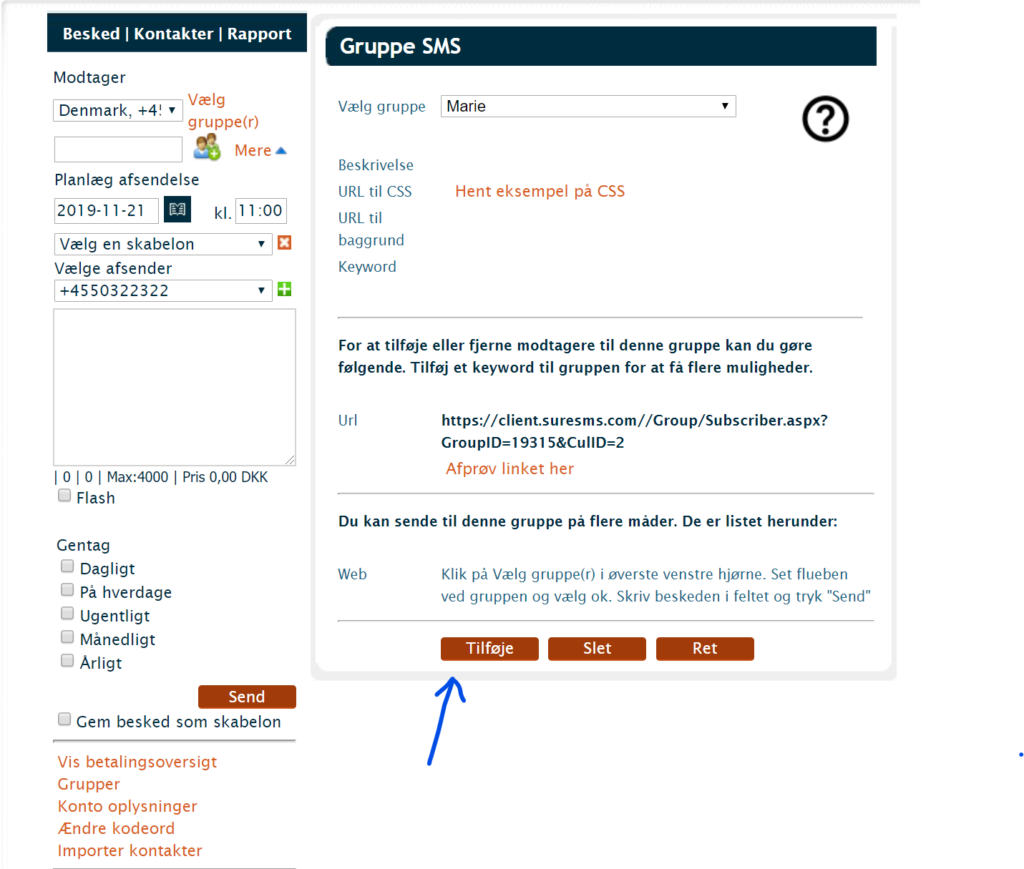Screen dimensions: 1024x869
Task: Tick Gem besked som skabelon checkbox
Action: pos(64,719)
